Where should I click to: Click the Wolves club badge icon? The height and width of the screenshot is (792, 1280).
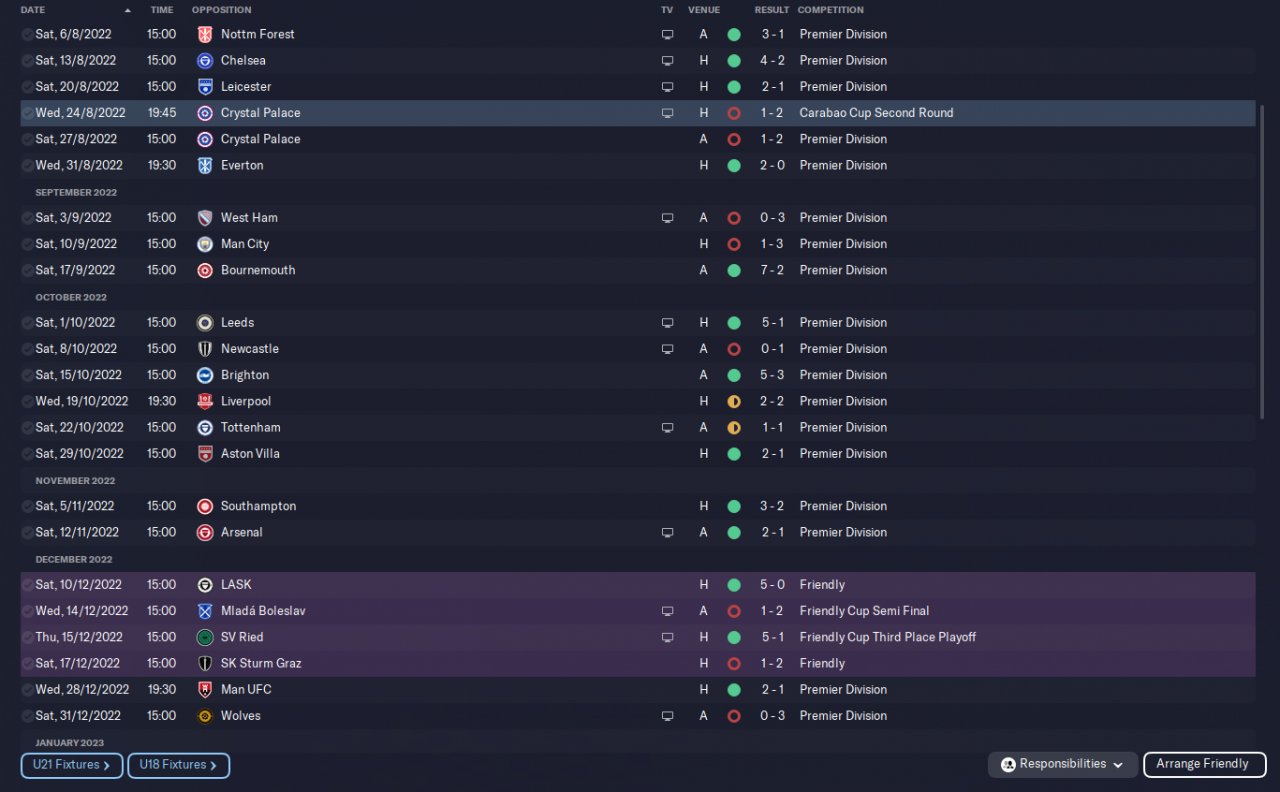(205, 716)
